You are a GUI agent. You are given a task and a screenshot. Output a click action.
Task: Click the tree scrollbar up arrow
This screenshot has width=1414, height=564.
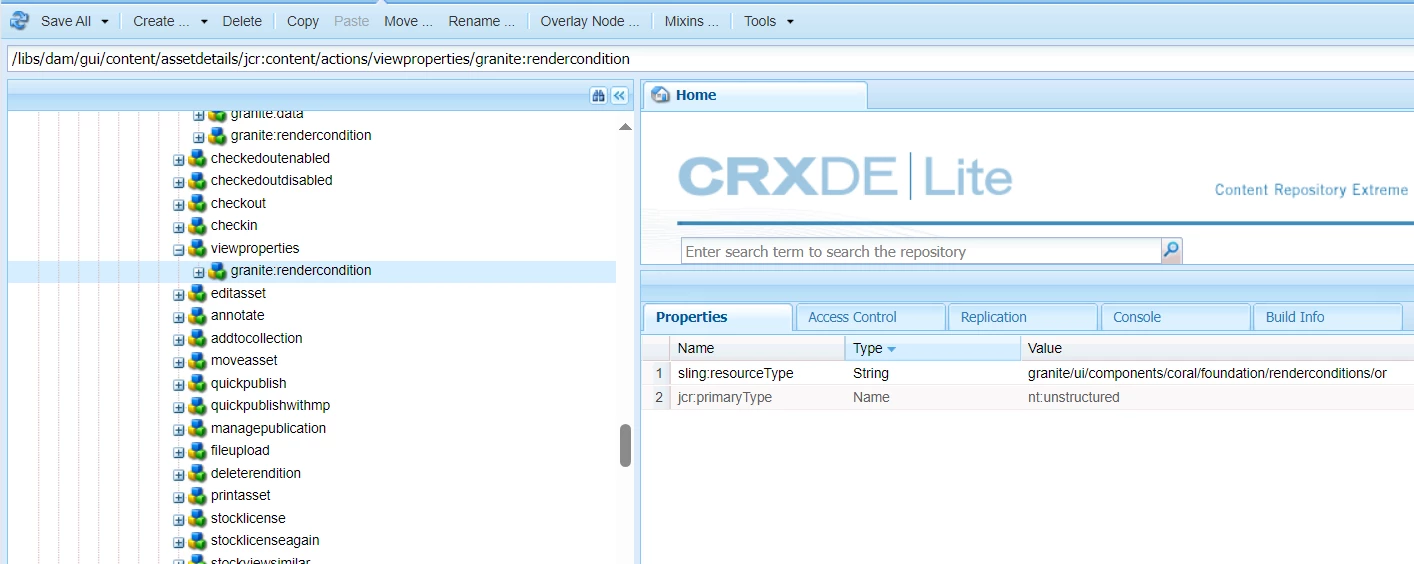(625, 127)
